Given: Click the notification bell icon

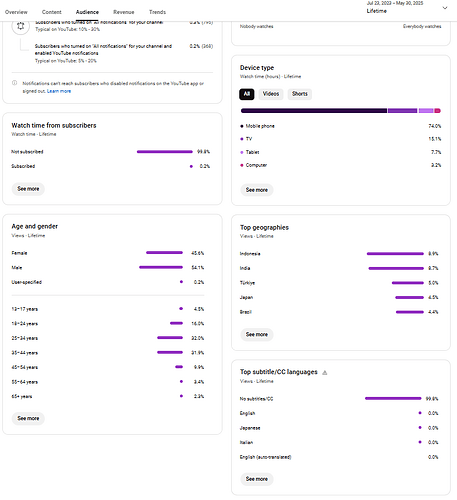Looking at the screenshot, I should click(x=21, y=26).
